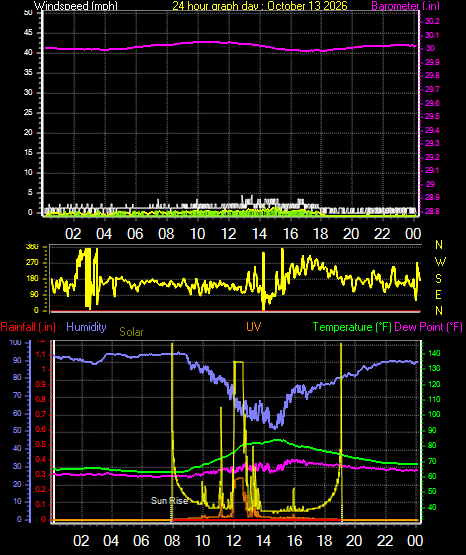This screenshot has width=466, height=555.
Task: Click windspeed scale value 15
Action: [28, 153]
